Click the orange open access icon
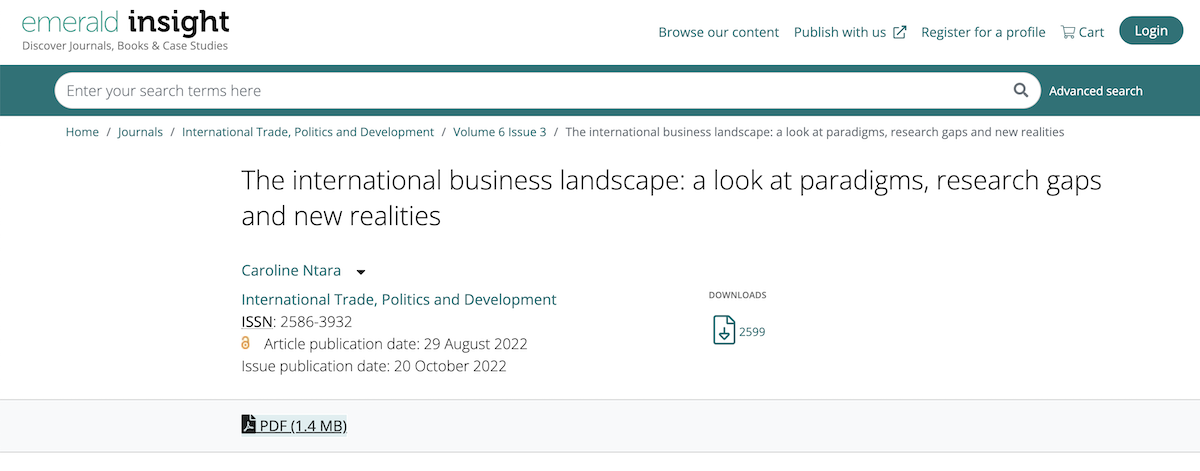 coord(246,343)
